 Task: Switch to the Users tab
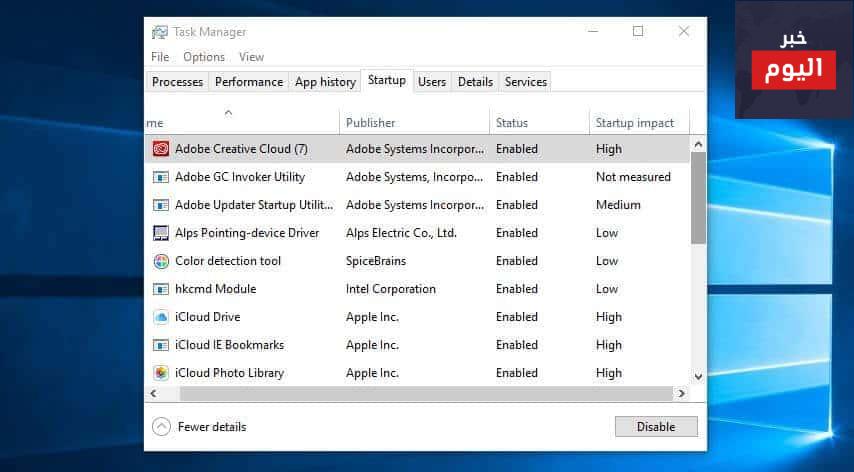(x=432, y=82)
